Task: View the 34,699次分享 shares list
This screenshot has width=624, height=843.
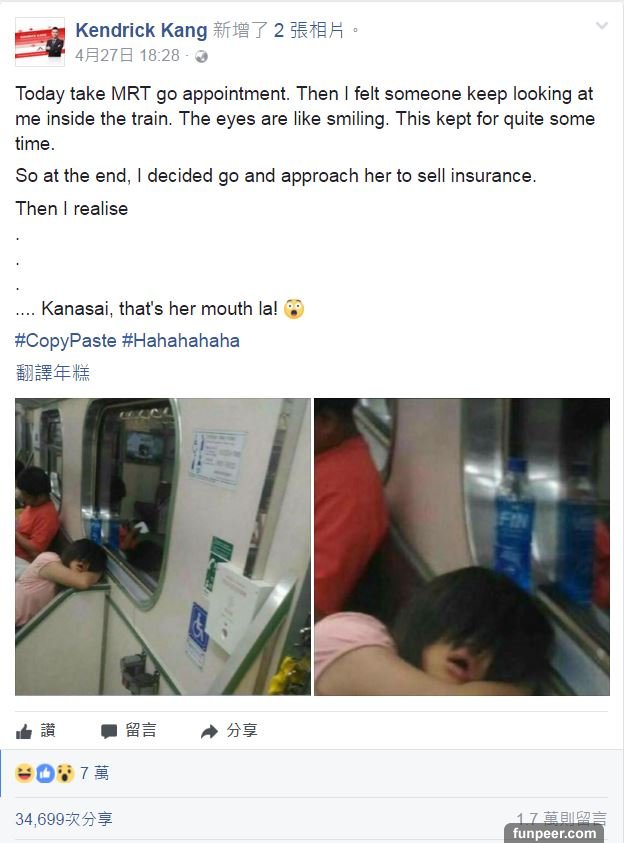Action: coord(64,819)
